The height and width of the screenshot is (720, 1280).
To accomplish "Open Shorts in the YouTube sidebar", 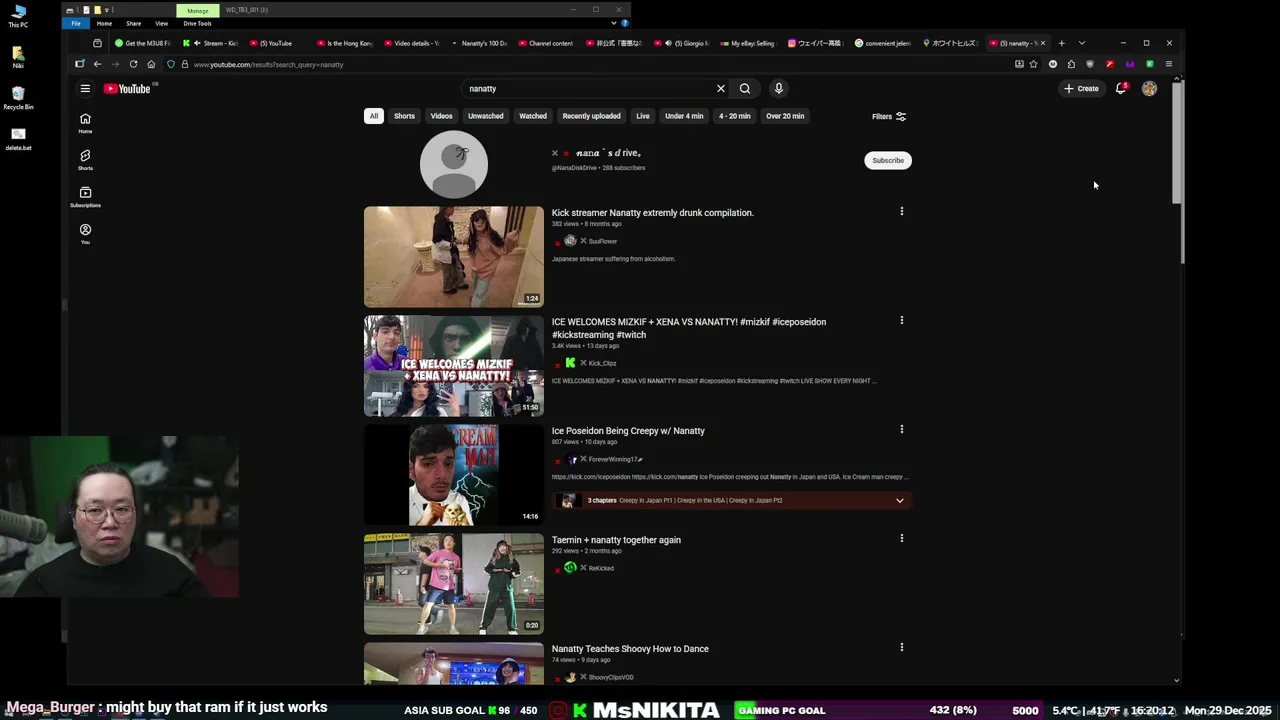I will pos(85,160).
